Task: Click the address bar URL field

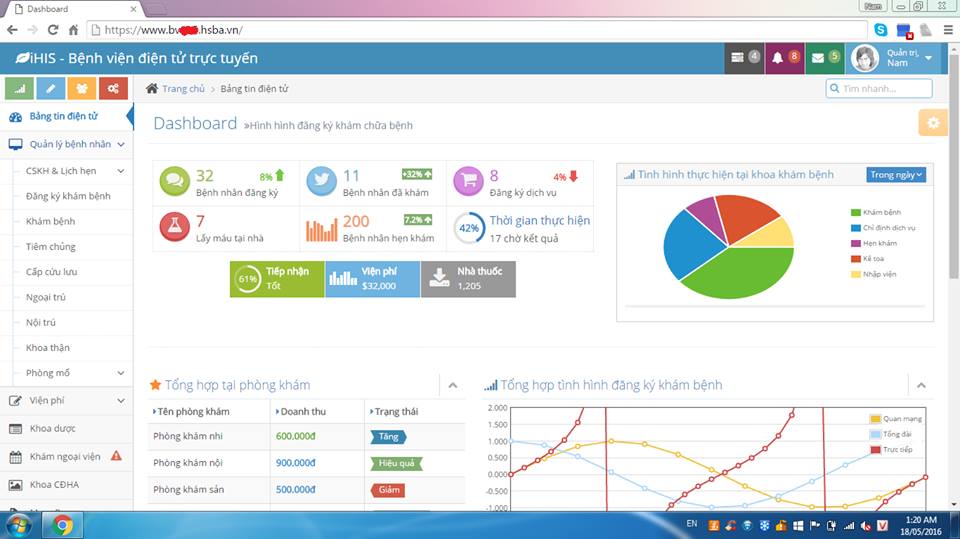Action: (x=478, y=29)
